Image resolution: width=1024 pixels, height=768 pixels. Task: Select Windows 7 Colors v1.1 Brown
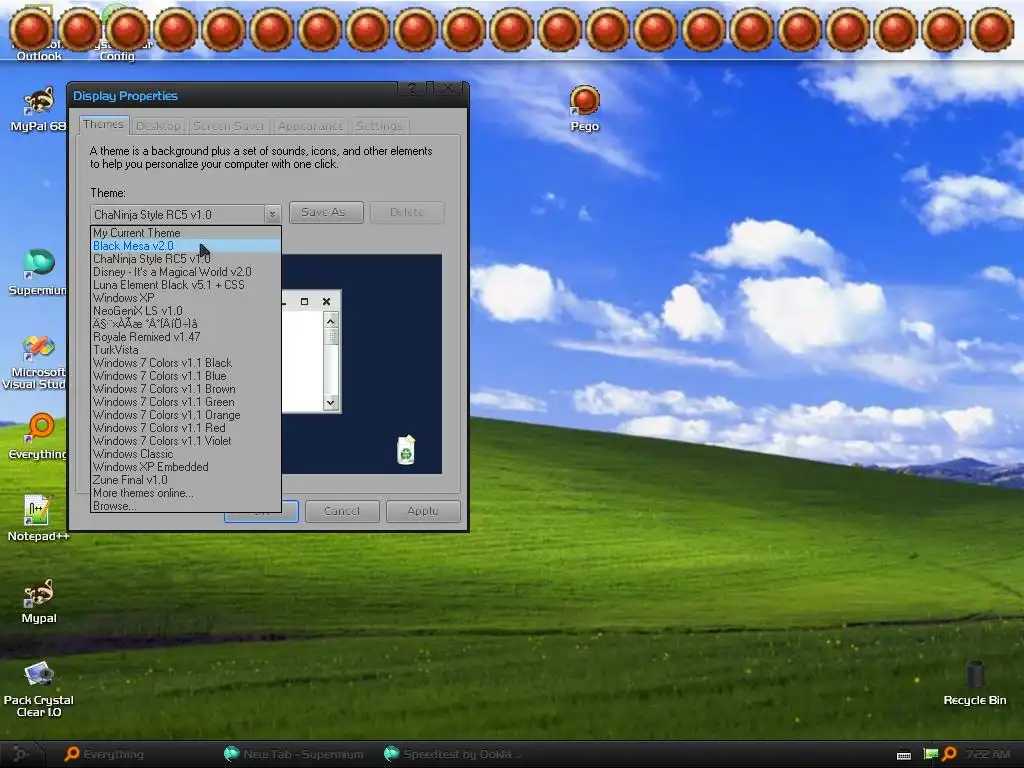click(x=185, y=389)
